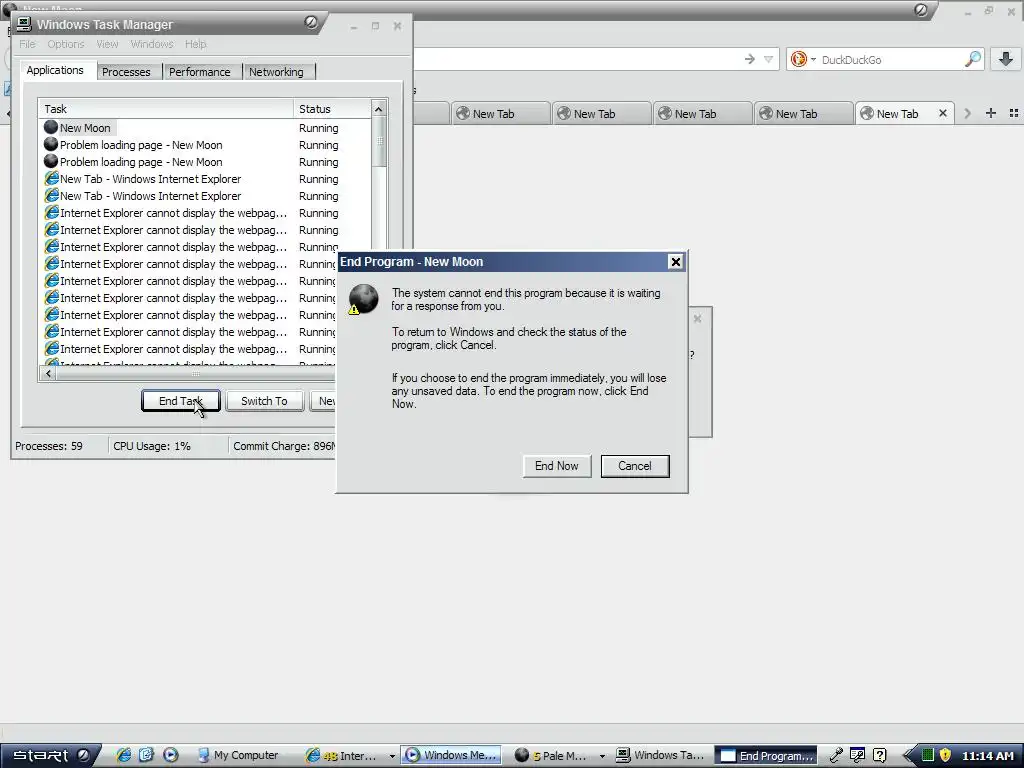This screenshot has width=1024, height=768.
Task: Switch to the Processes tab
Action: pos(126,72)
